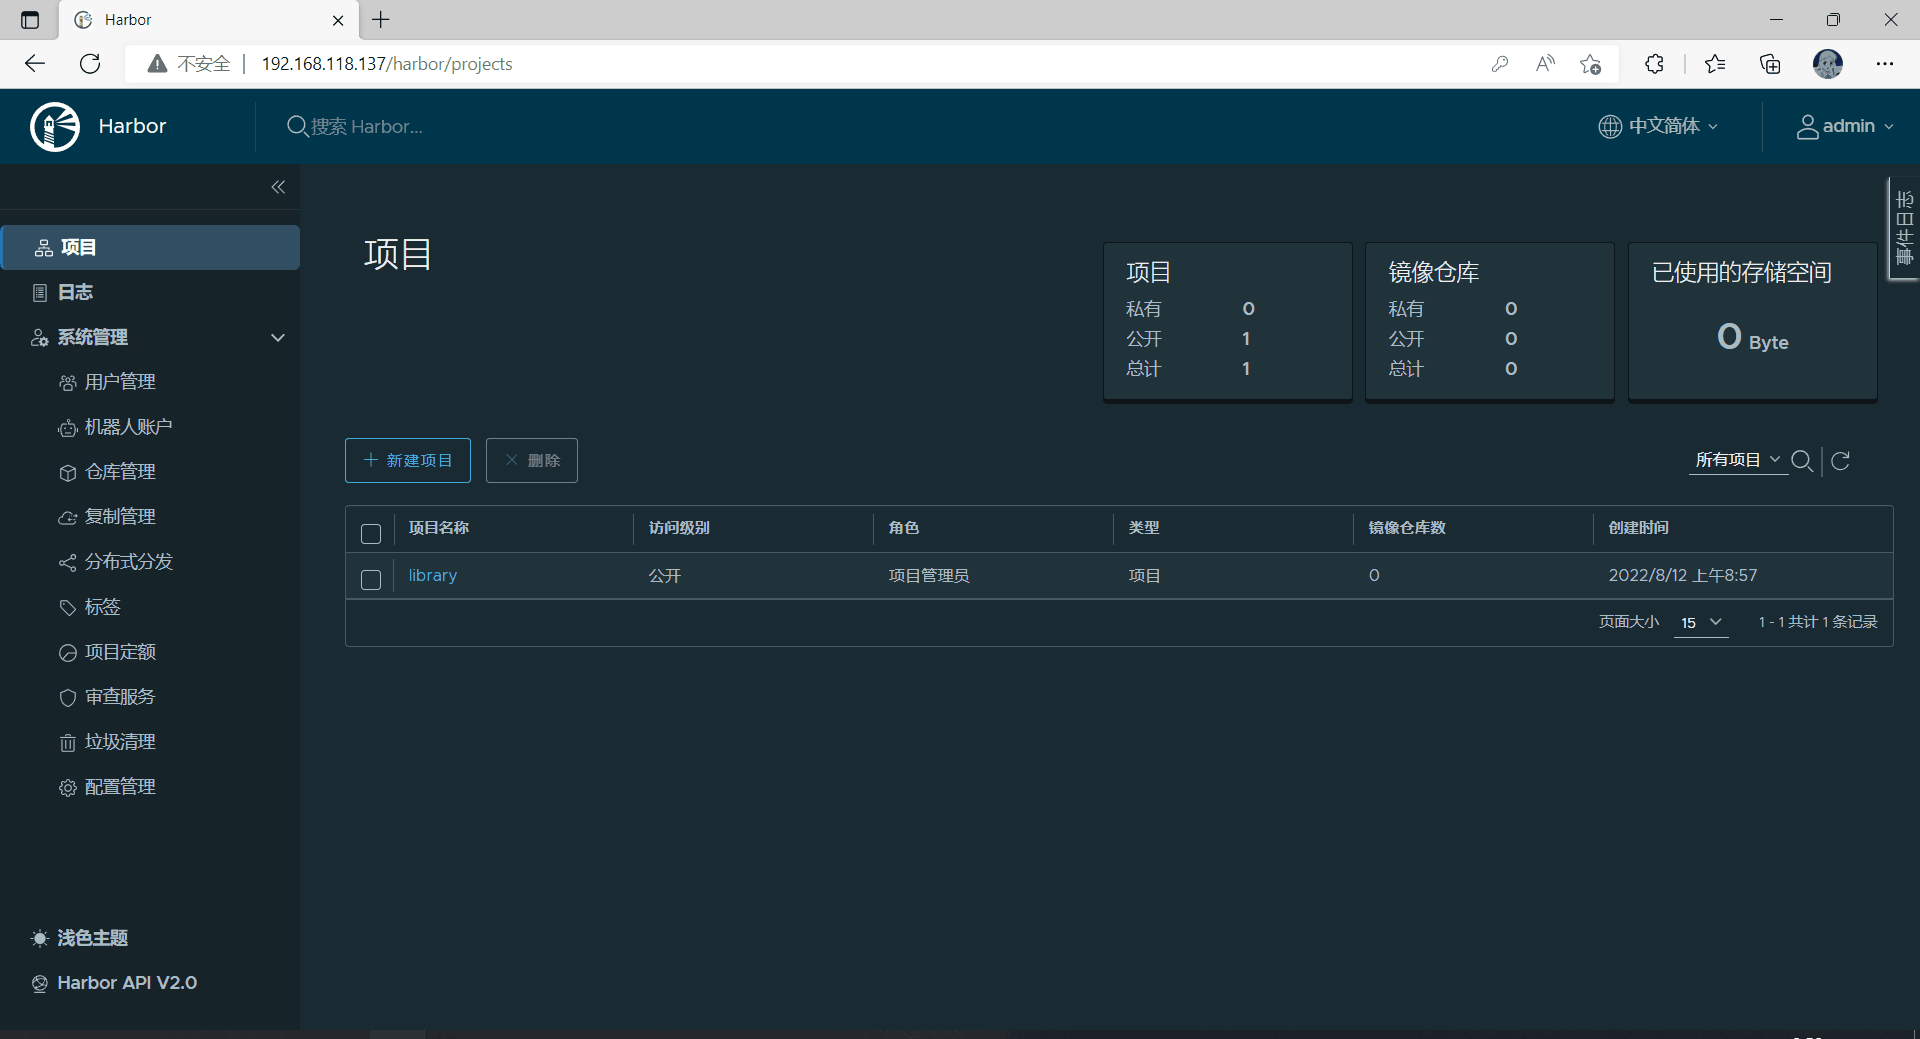The width and height of the screenshot is (1920, 1039).
Task: Collapse the sidebar with double-chevron icon
Action: 278,187
